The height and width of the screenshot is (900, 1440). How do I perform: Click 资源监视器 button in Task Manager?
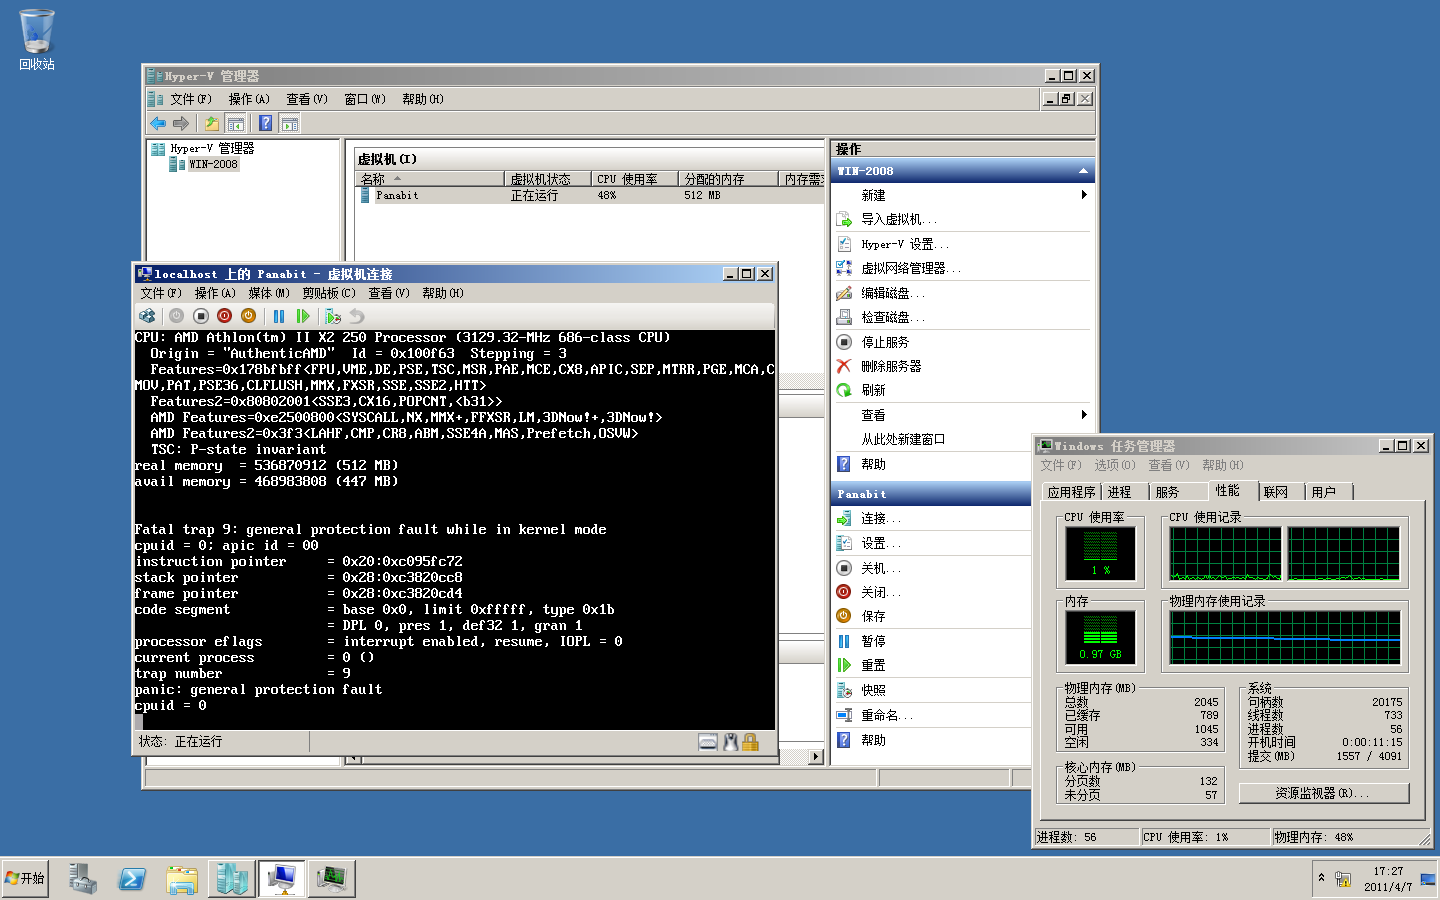[1324, 793]
